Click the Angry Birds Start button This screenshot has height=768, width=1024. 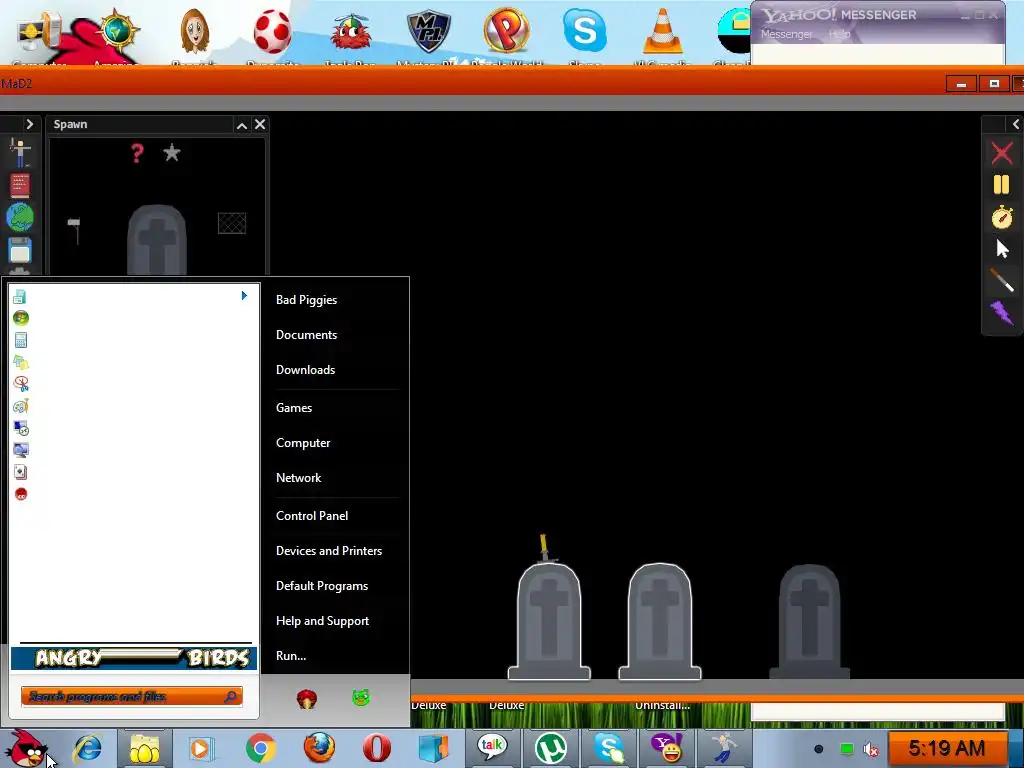click(26, 748)
